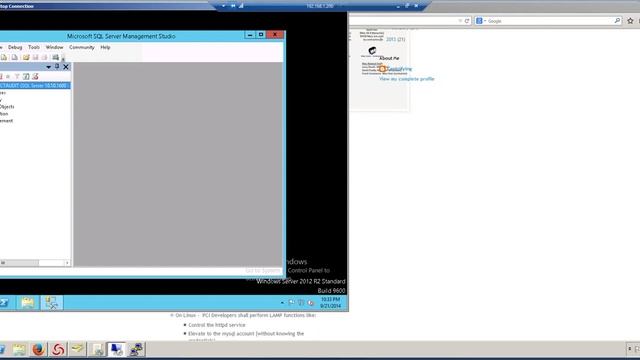Bookmark the page with the star icon
640x360 pixels.
[630, 21]
